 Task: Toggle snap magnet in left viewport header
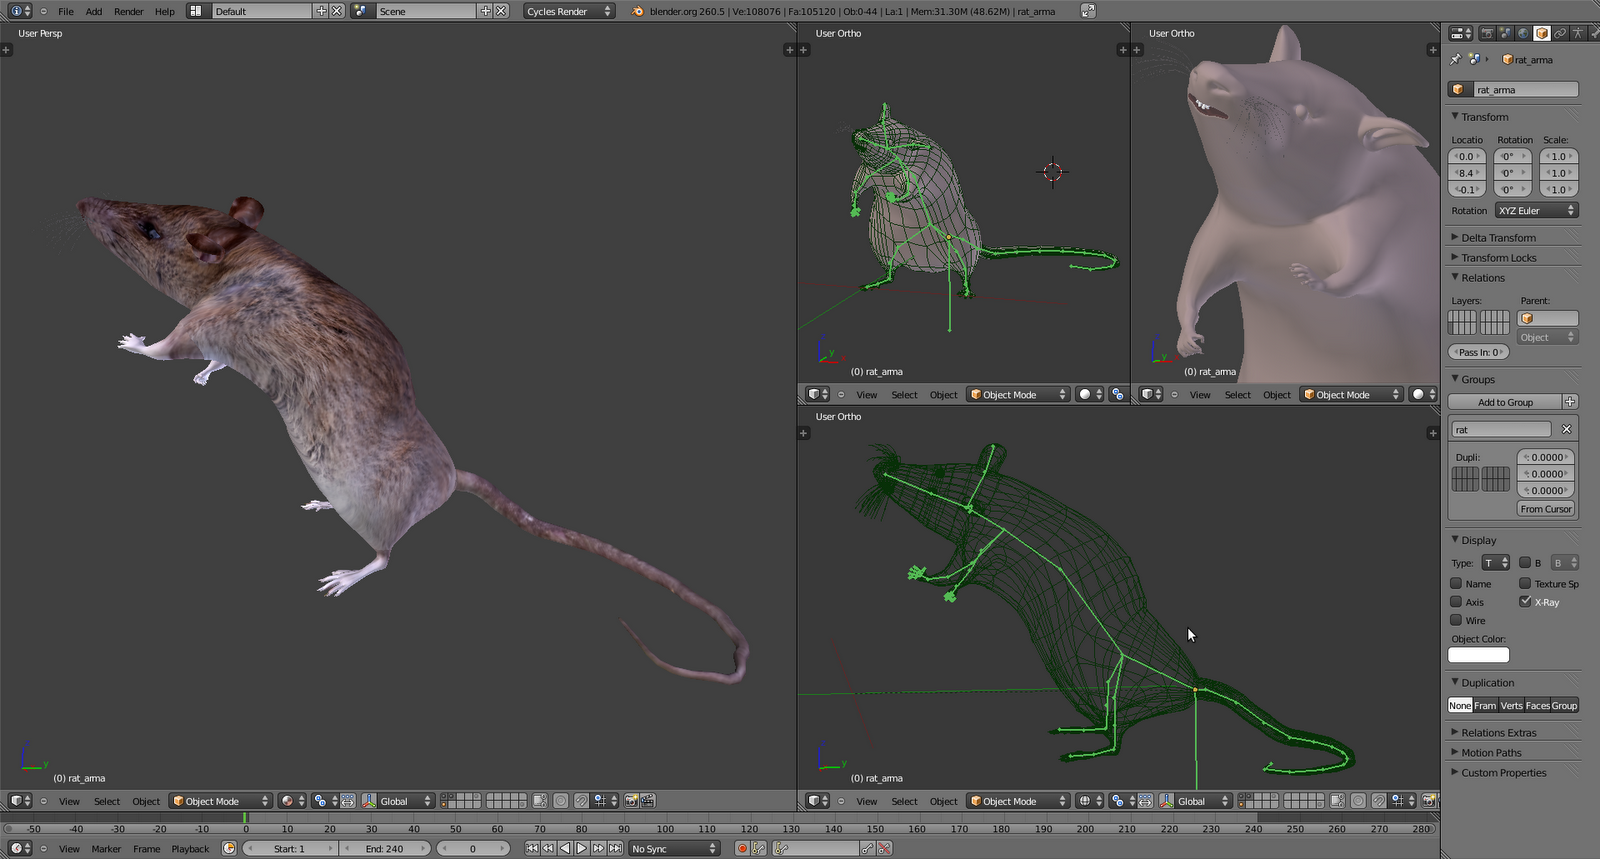pos(581,801)
